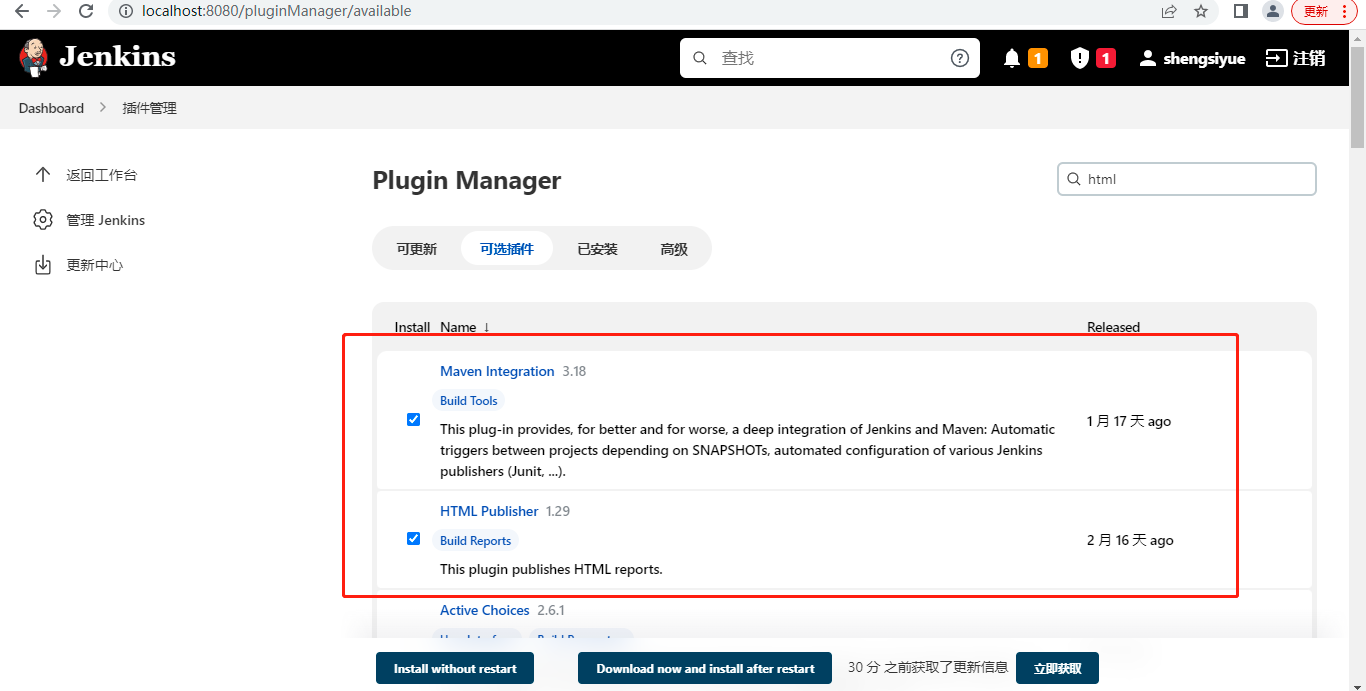
Task: Click the breadcrumb chevron after Dashboard
Action: [x=103, y=108]
